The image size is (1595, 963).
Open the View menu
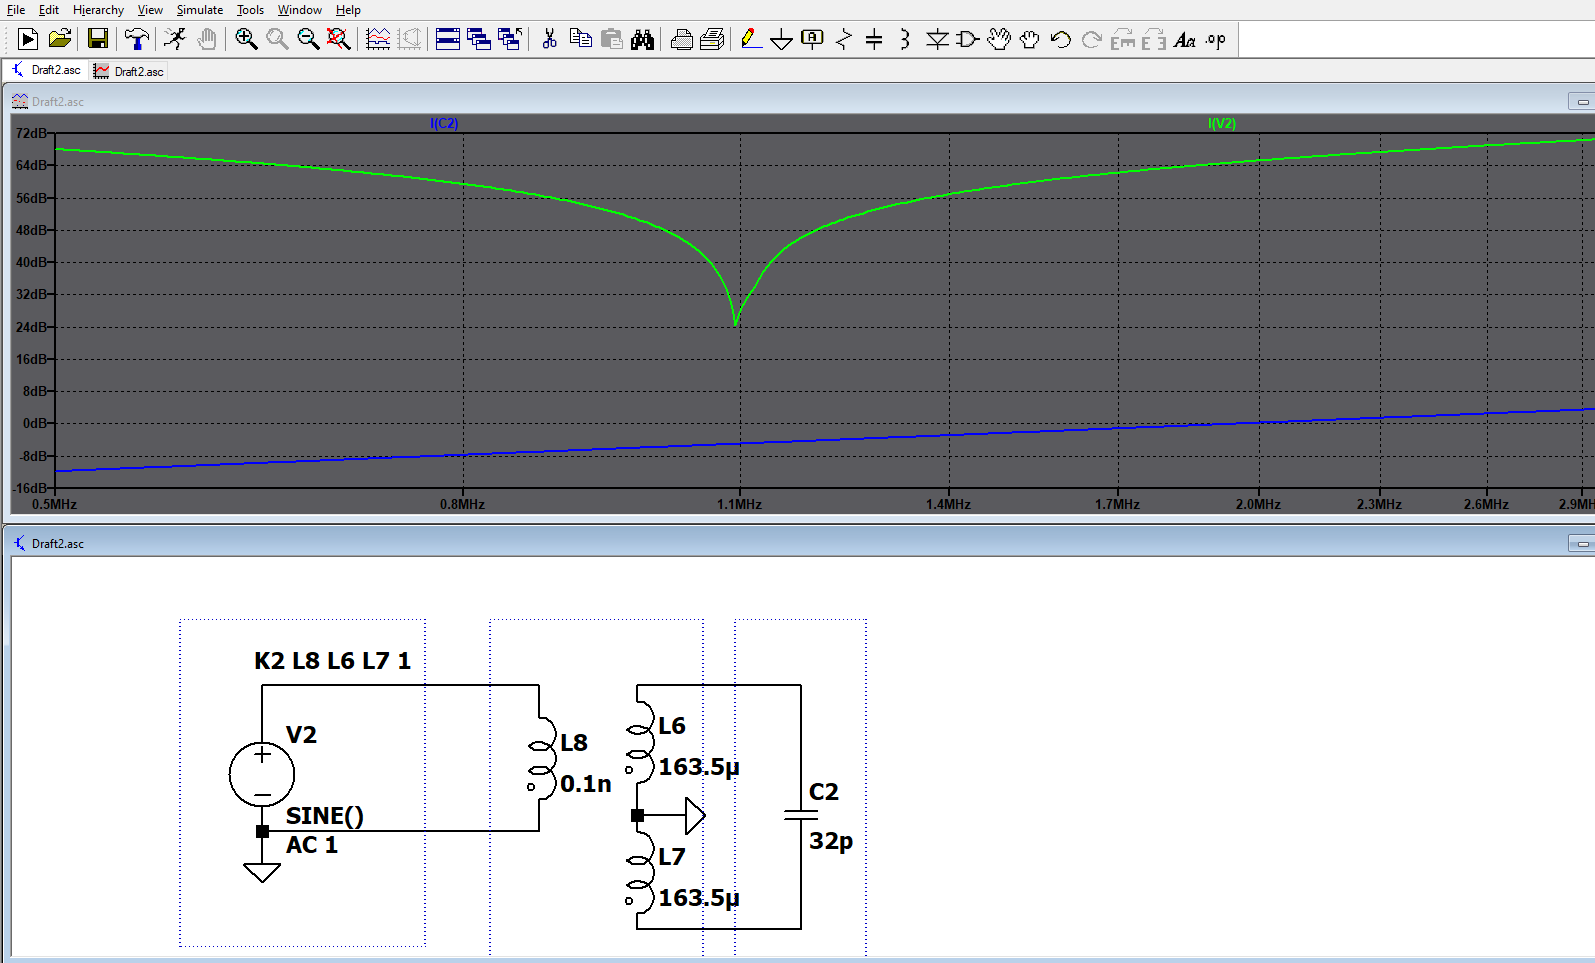click(150, 10)
